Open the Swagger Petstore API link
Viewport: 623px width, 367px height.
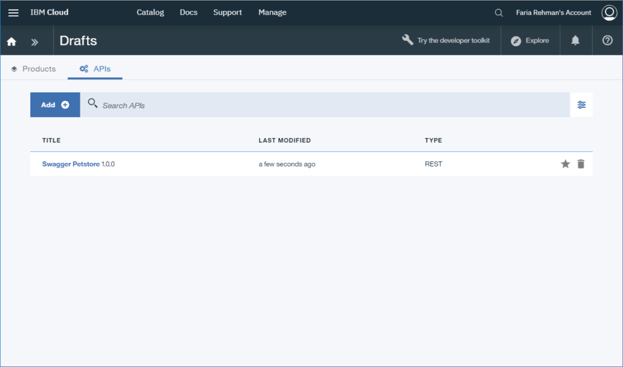tap(71, 164)
